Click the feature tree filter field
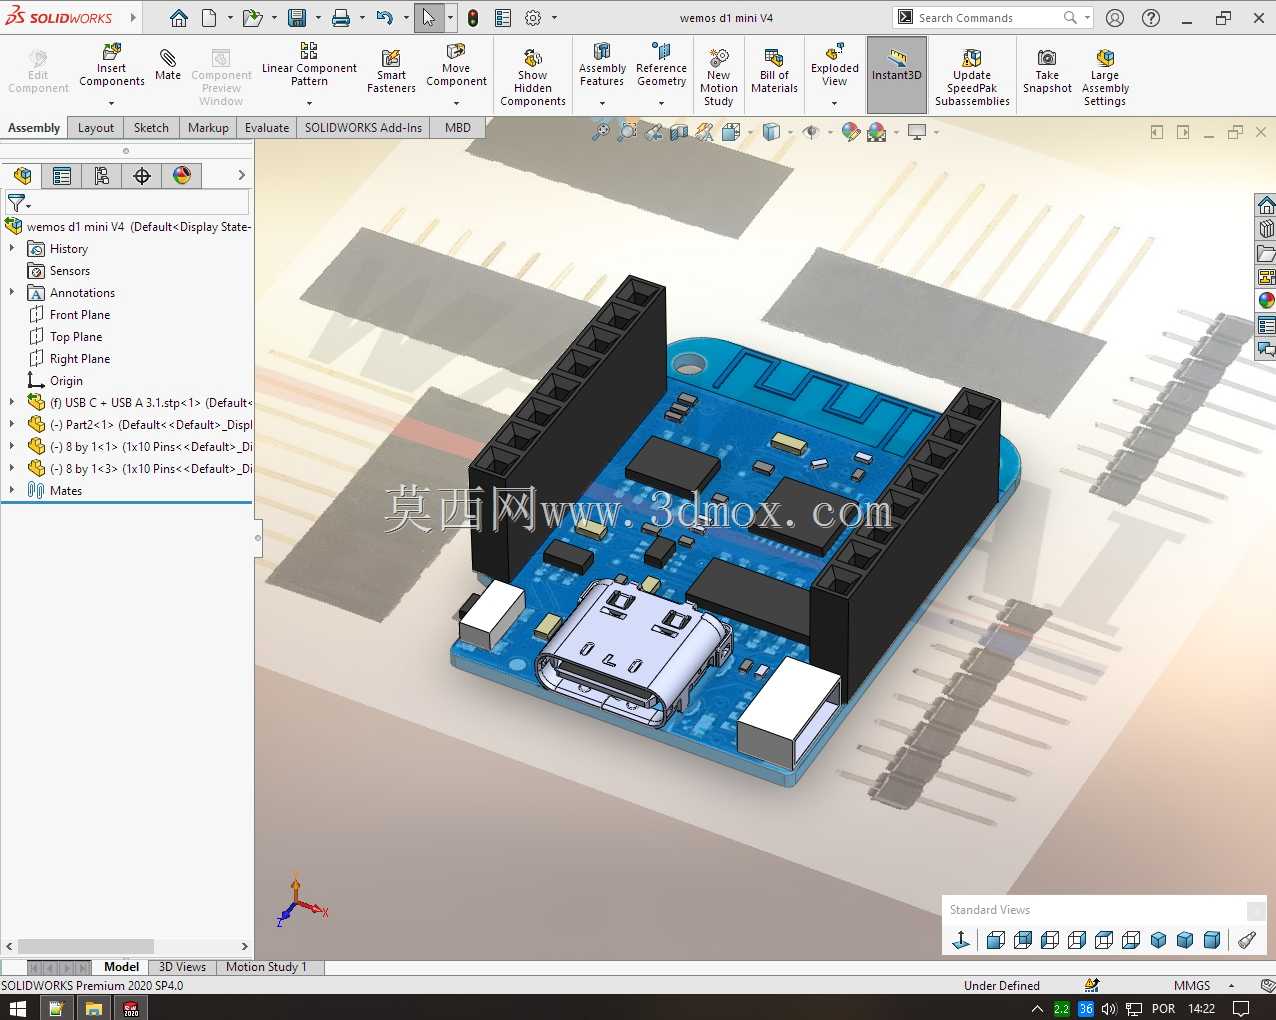 (x=126, y=203)
